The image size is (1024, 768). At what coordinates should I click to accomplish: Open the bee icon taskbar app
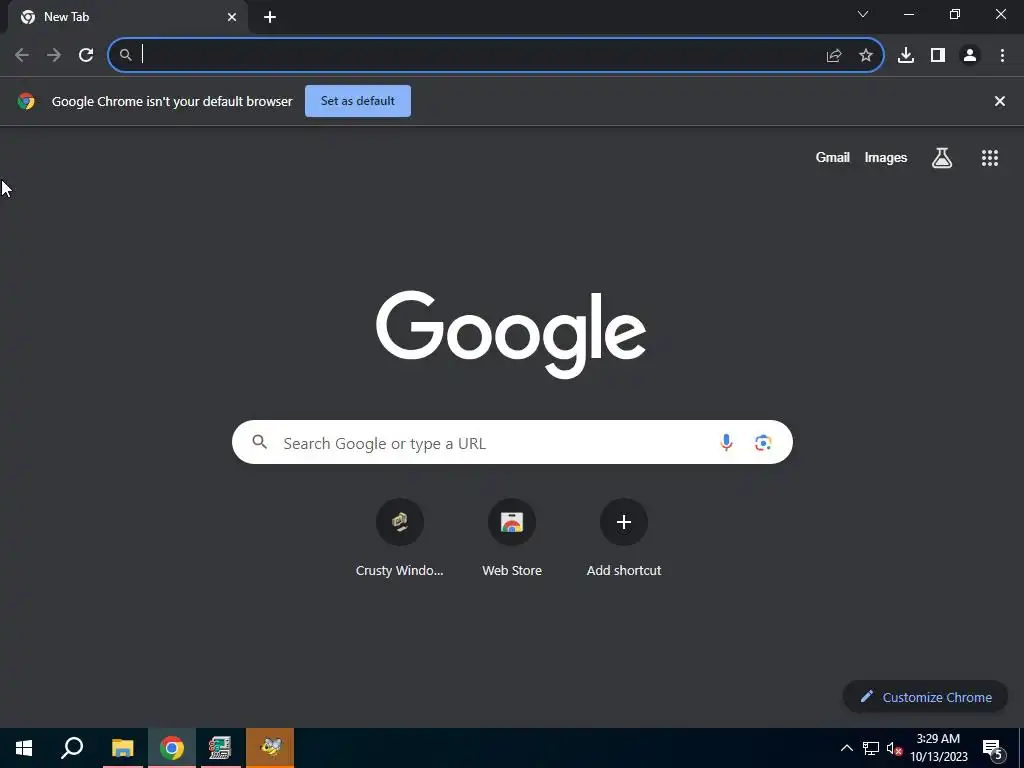click(x=270, y=748)
